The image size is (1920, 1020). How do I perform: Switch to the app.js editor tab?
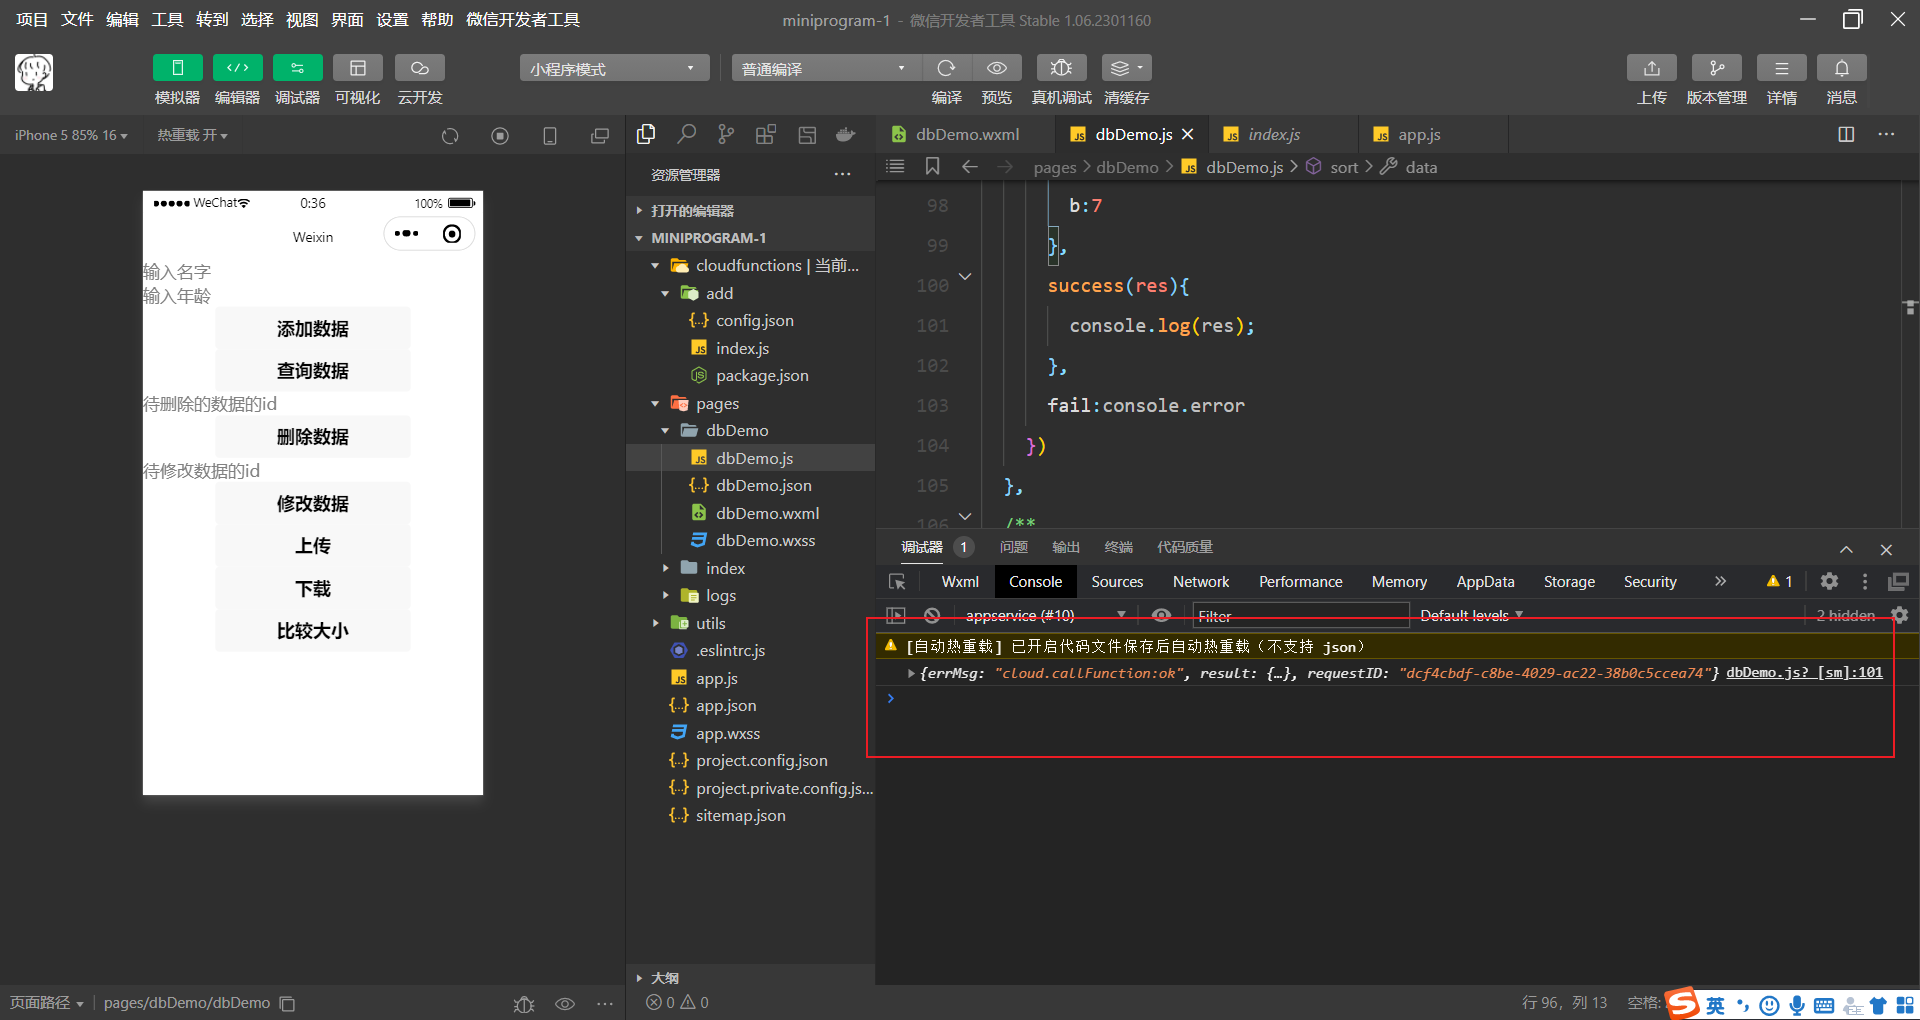pyautogui.click(x=1418, y=134)
